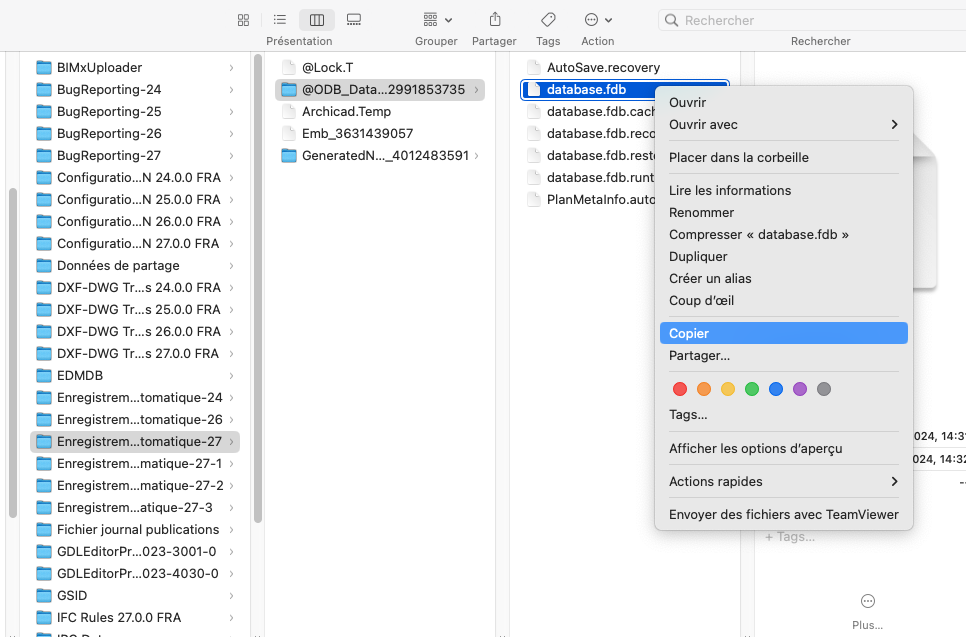Click the @Lock.T file icon
Image resolution: width=966 pixels, height=637 pixels.
click(288, 67)
